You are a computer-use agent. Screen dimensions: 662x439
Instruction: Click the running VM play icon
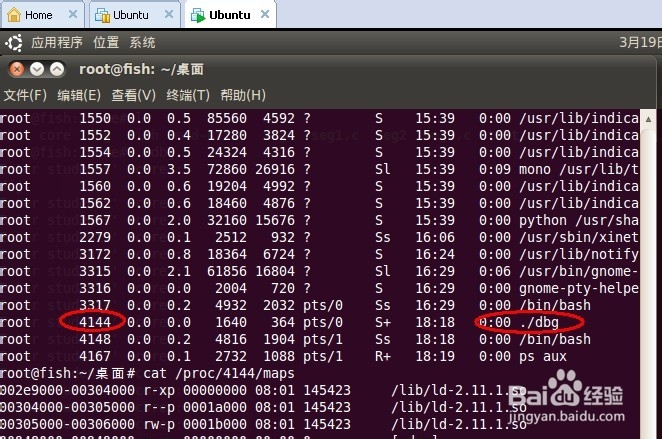point(198,16)
